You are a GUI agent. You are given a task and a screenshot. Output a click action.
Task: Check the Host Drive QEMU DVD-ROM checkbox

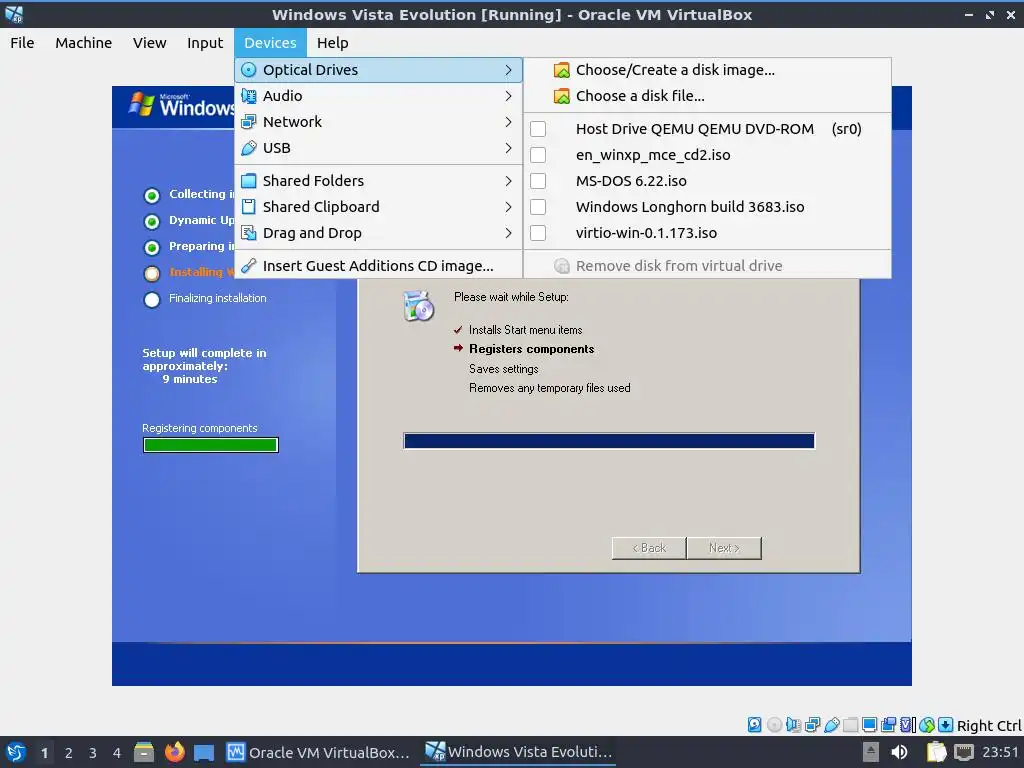pyautogui.click(x=538, y=129)
